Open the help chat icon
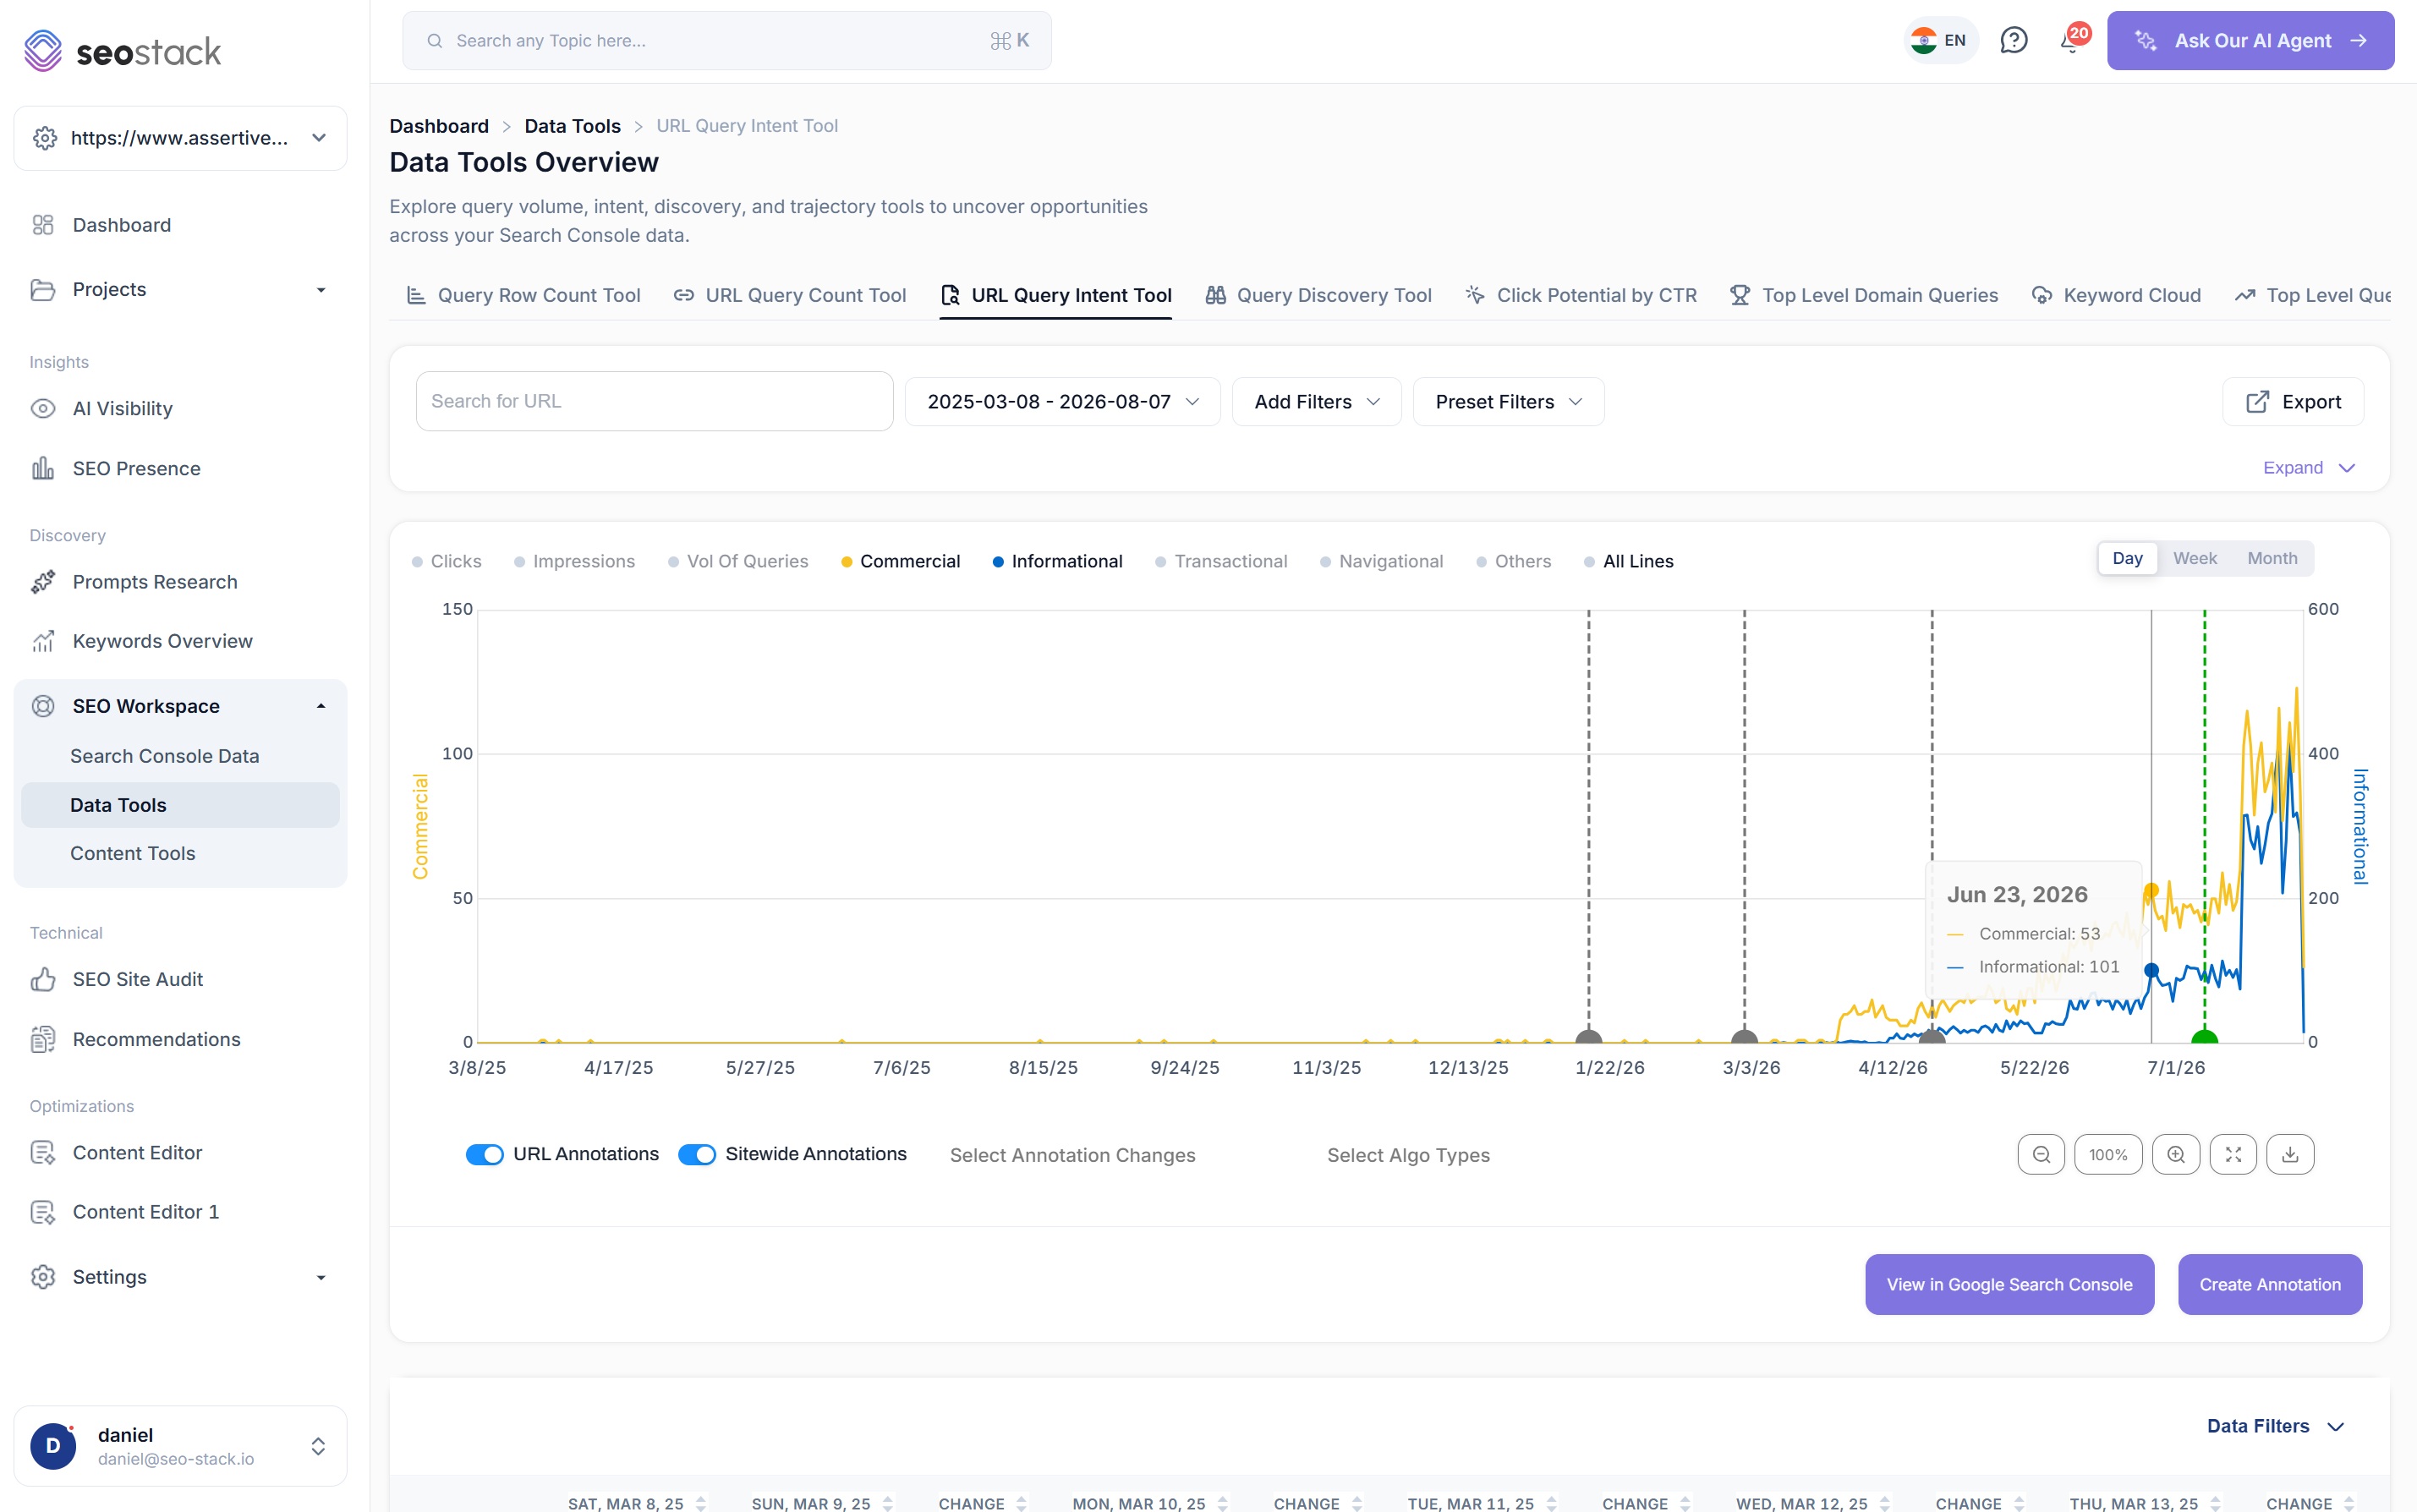The image size is (2417, 1512). (x=2013, y=40)
